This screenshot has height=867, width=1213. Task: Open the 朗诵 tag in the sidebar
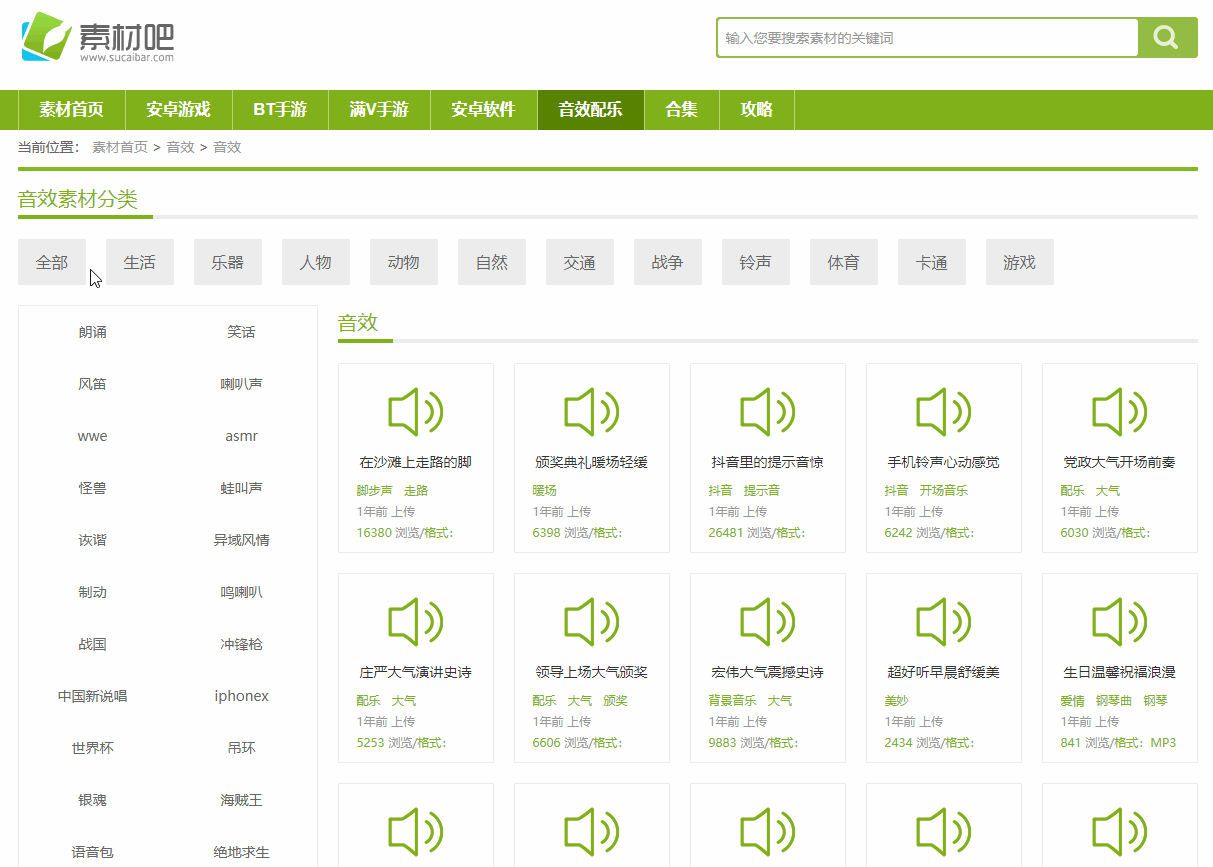(x=92, y=331)
